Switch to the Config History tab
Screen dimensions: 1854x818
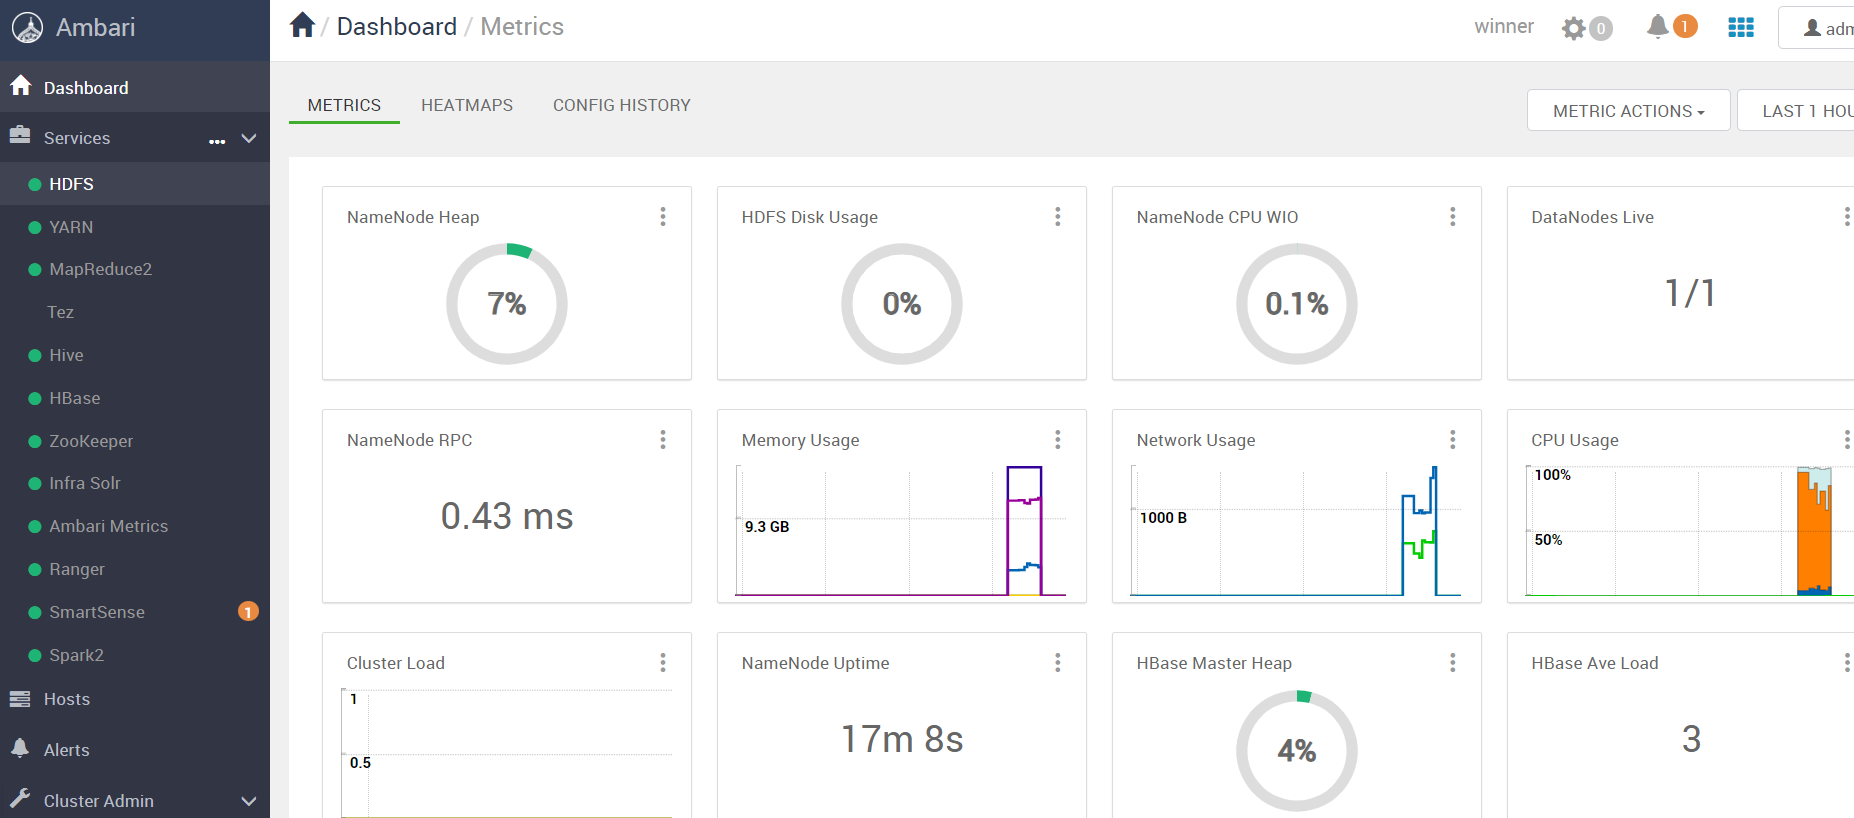tap(622, 105)
